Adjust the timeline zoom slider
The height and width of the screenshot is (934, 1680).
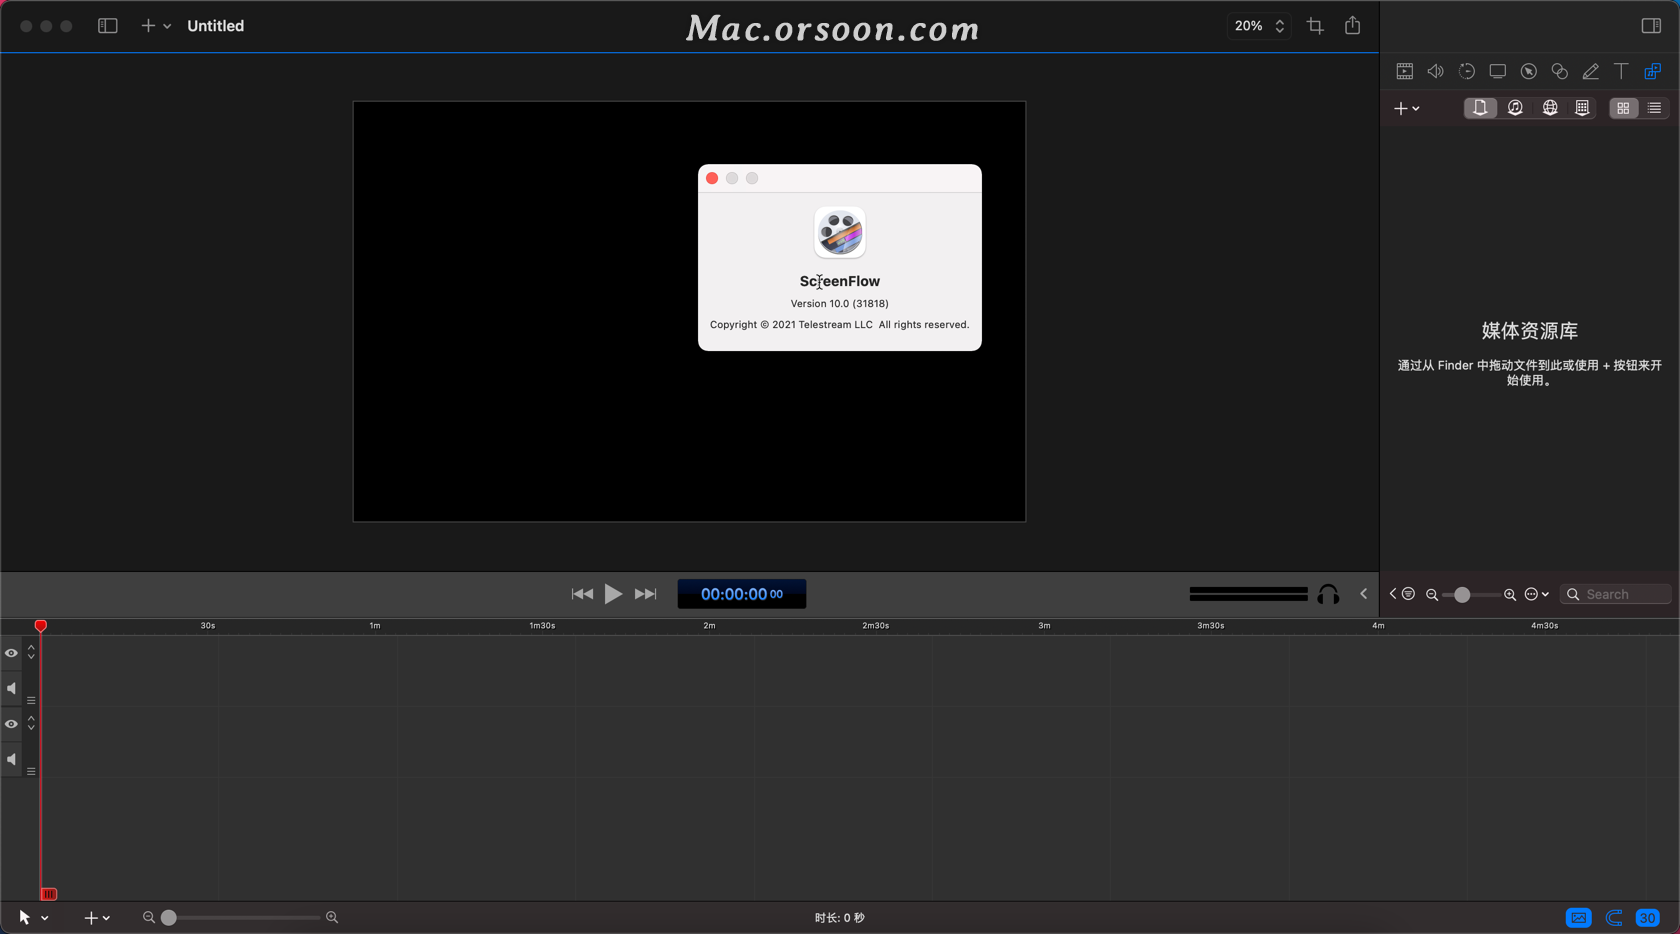pyautogui.click(x=240, y=917)
